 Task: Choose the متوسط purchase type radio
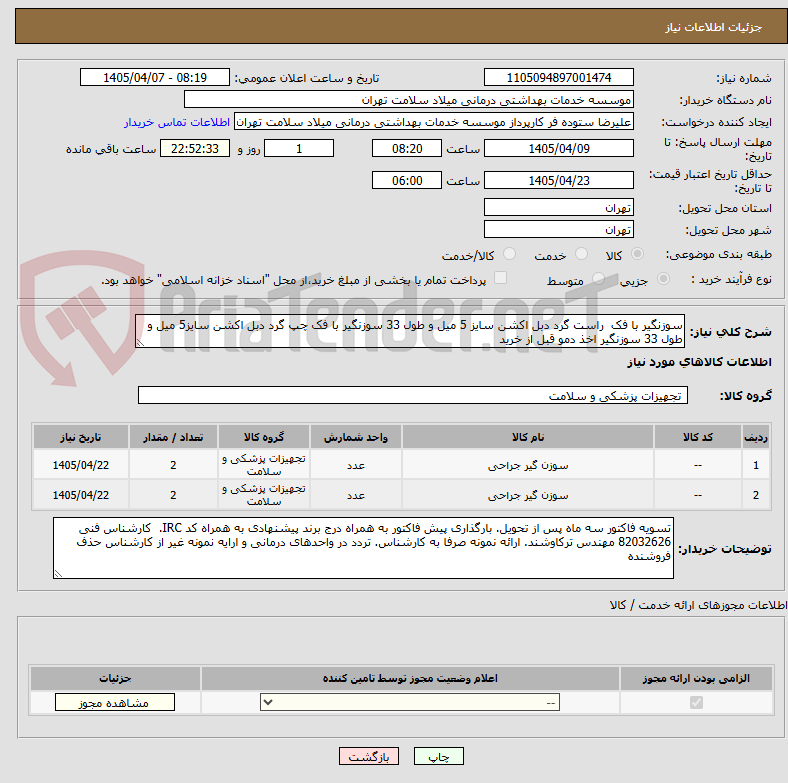(x=598, y=279)
